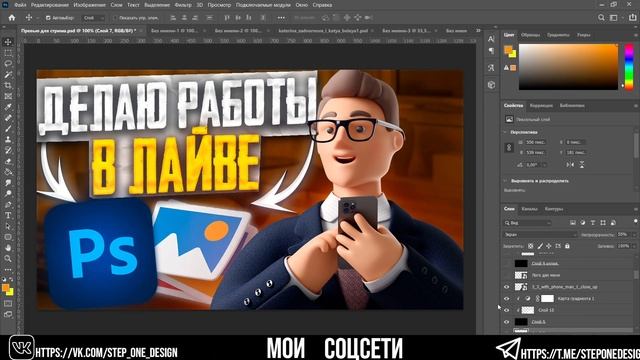Select the Brush tool
The height and width of the screenshot is (360, 640).
tap(8, 129)
